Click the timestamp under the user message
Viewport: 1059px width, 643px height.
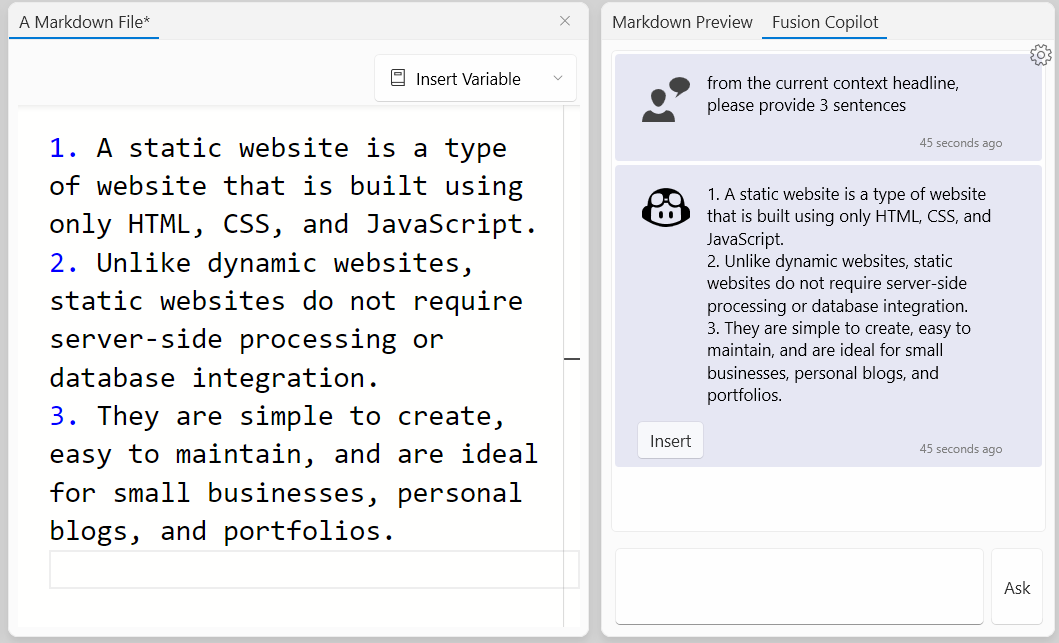(960, 143)
